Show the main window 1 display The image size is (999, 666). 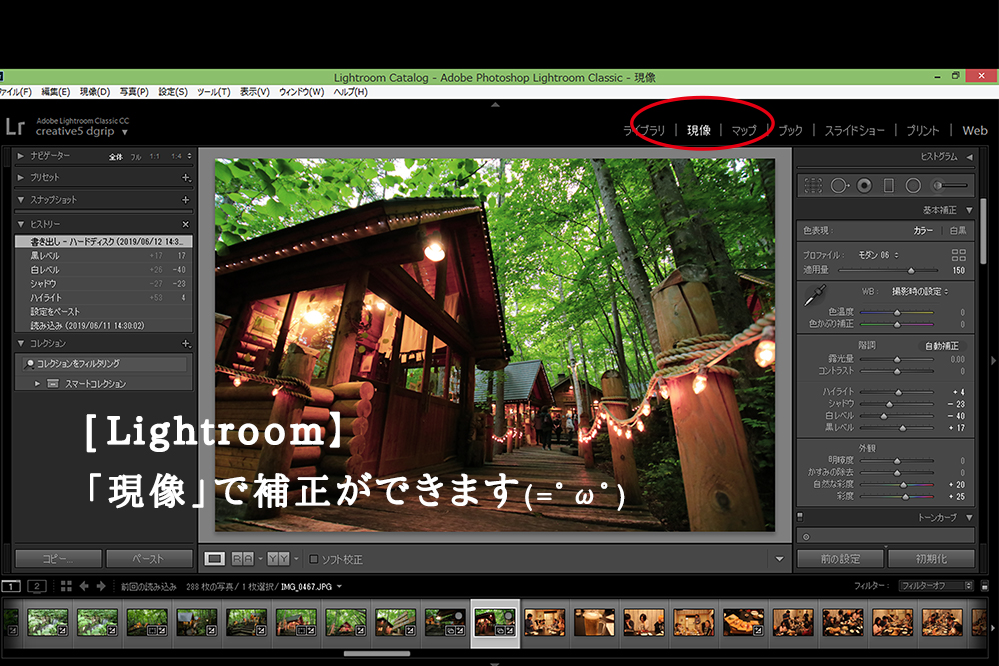[11, 586]
